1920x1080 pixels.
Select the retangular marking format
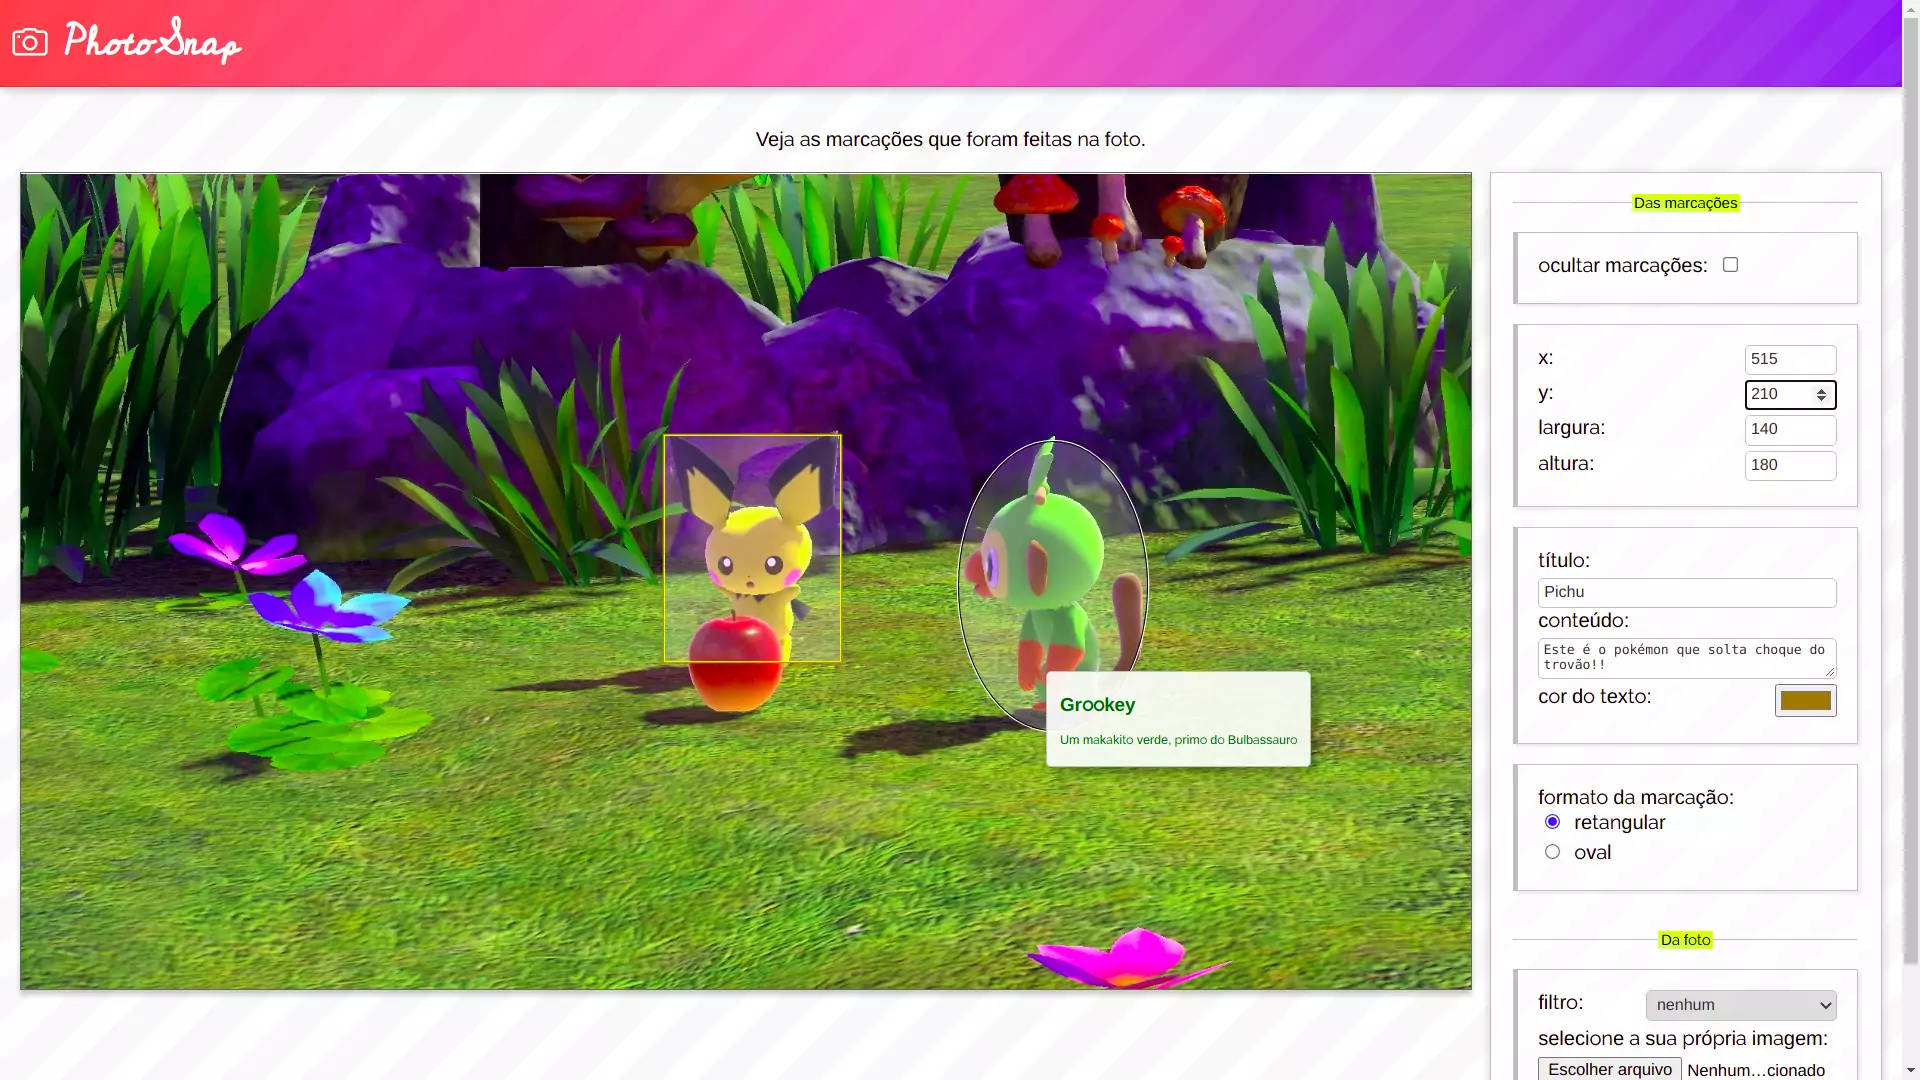click(1552, 822)
